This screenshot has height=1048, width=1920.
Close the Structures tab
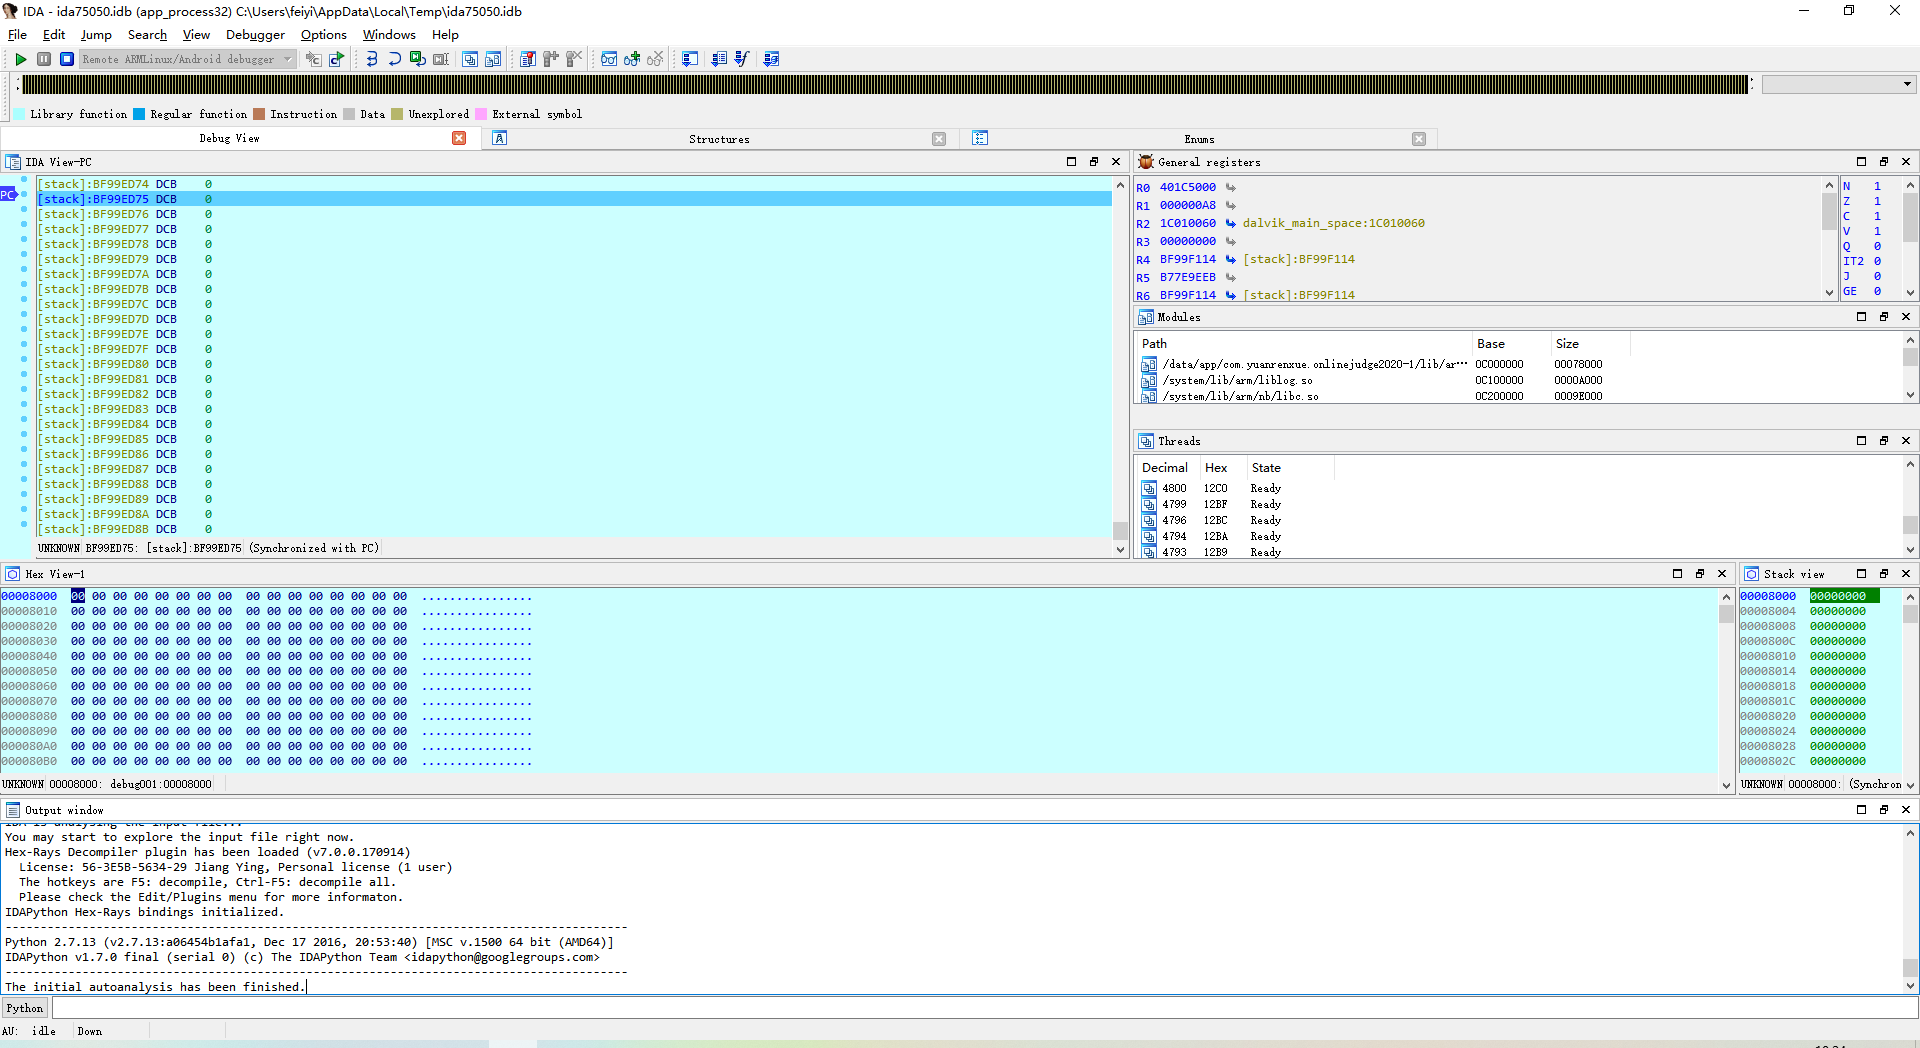[939, 139]
